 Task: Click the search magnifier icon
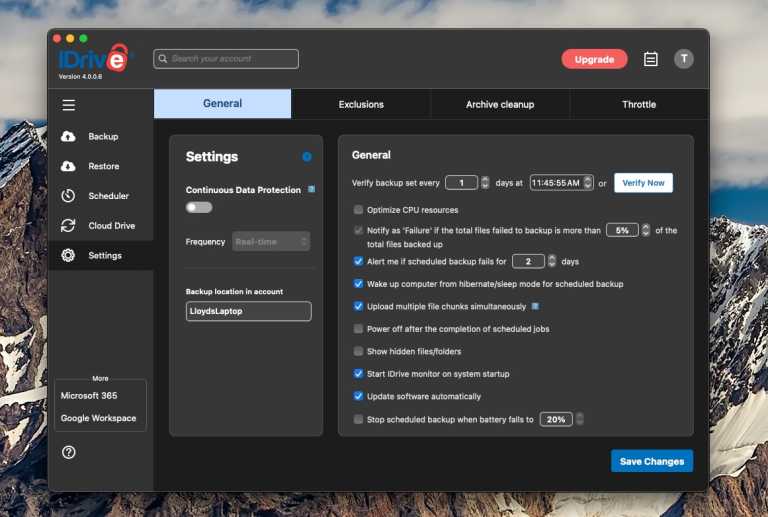pyautogui.click(x=163, y=59)
